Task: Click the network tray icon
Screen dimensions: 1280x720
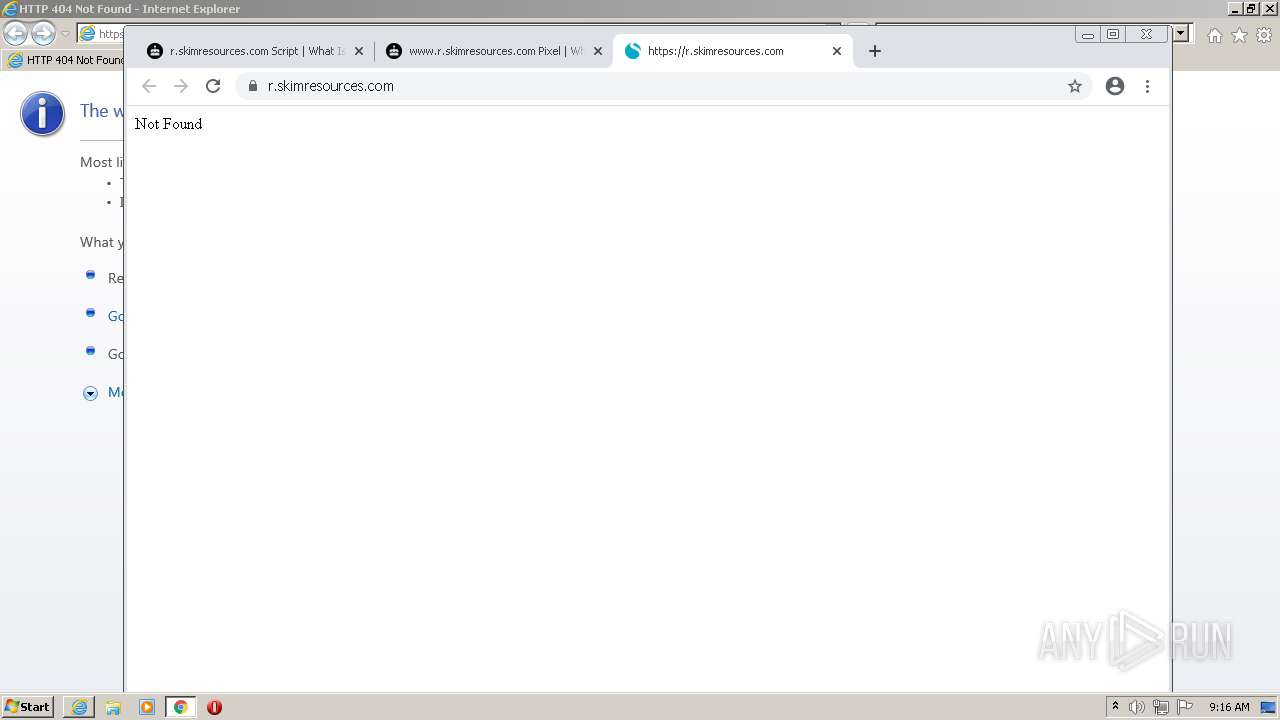Action: pos(1161,707)
